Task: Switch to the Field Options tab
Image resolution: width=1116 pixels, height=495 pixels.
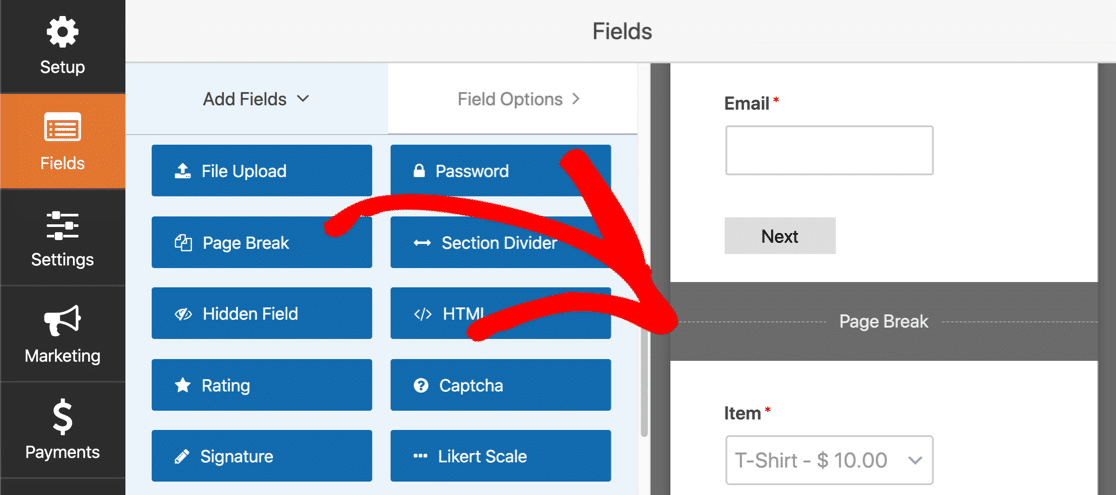Action: pyautogui.click(x=519, y=99)
